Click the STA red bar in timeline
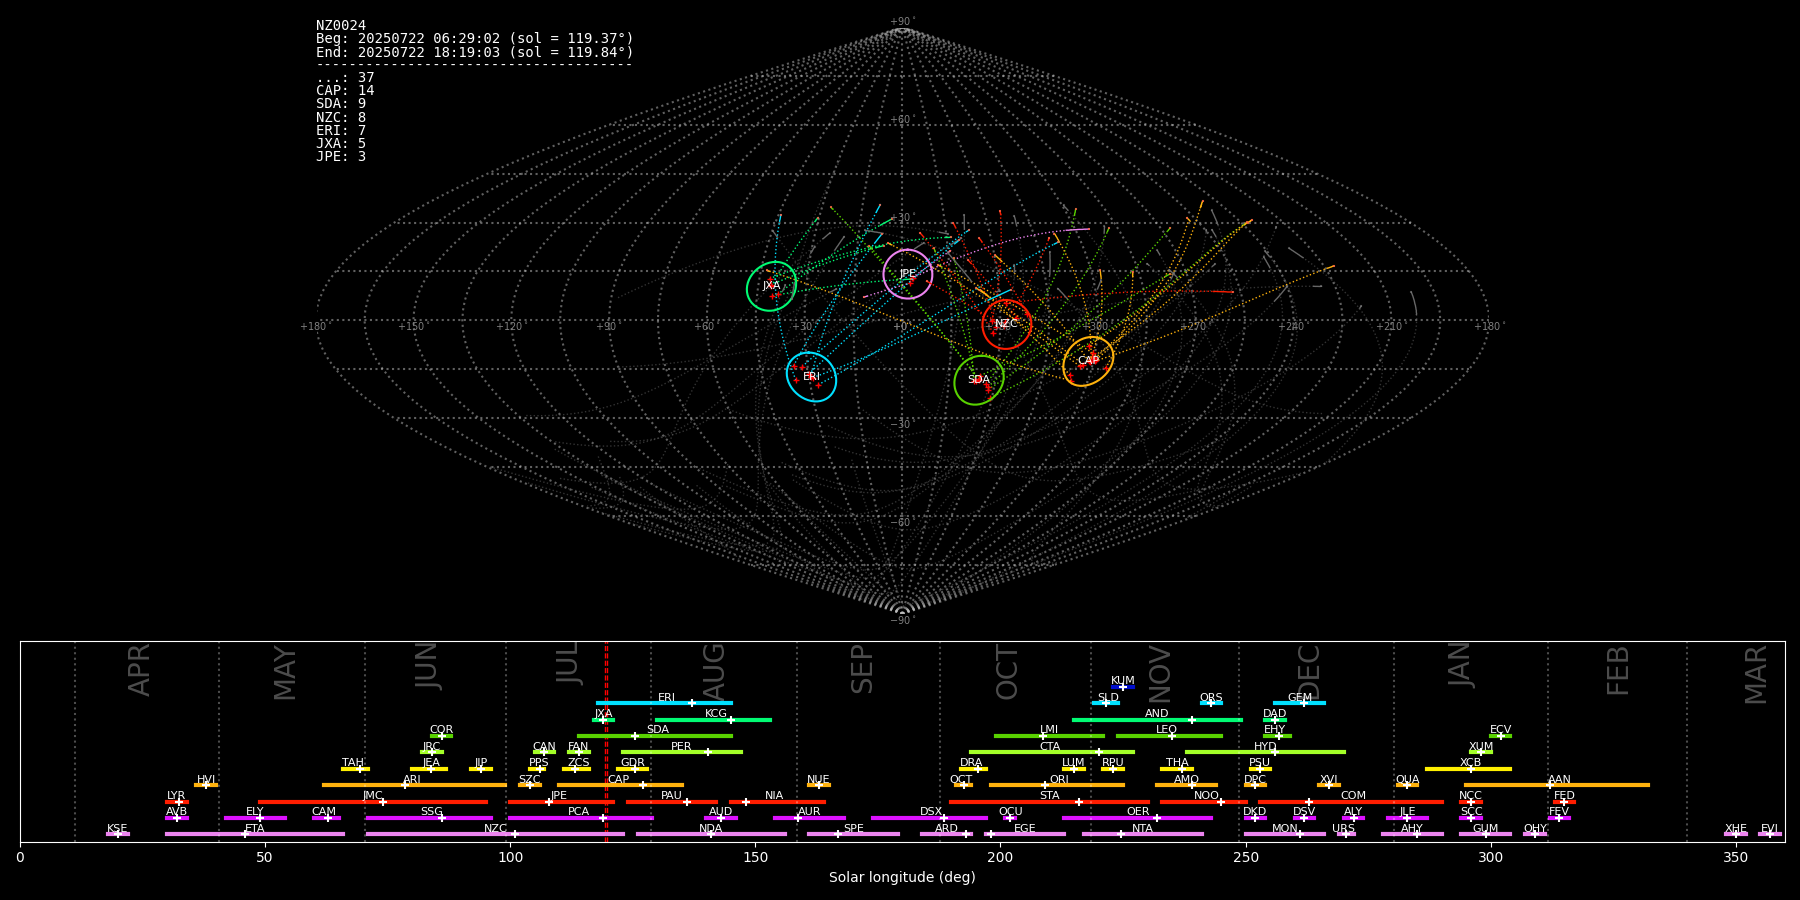The width and height of the screenshot is (1800, 900). (1049, 802)
